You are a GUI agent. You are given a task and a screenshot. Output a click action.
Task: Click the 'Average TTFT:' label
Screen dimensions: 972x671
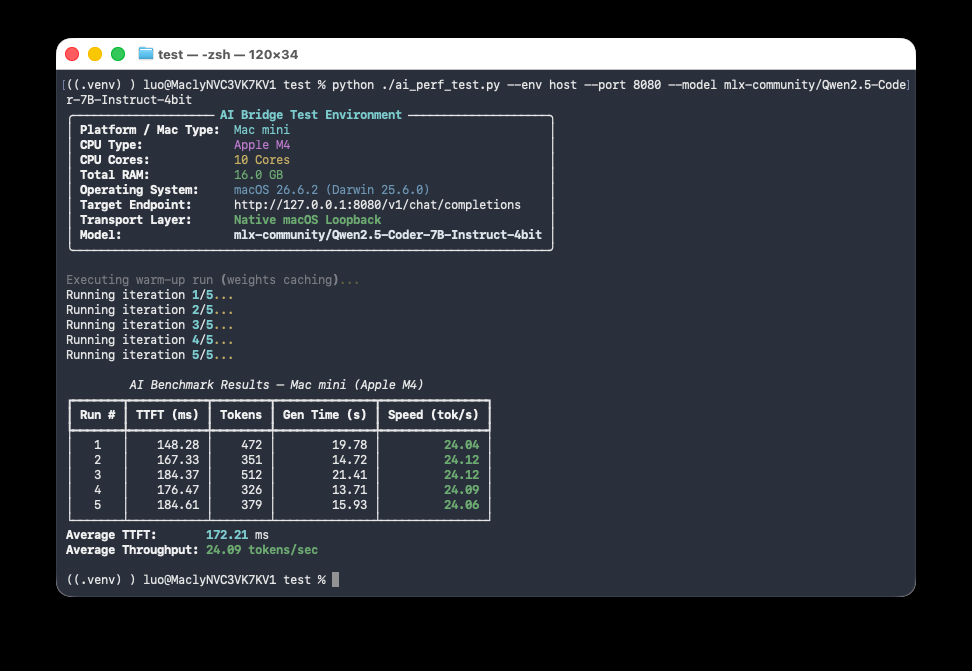click(111, 535)
